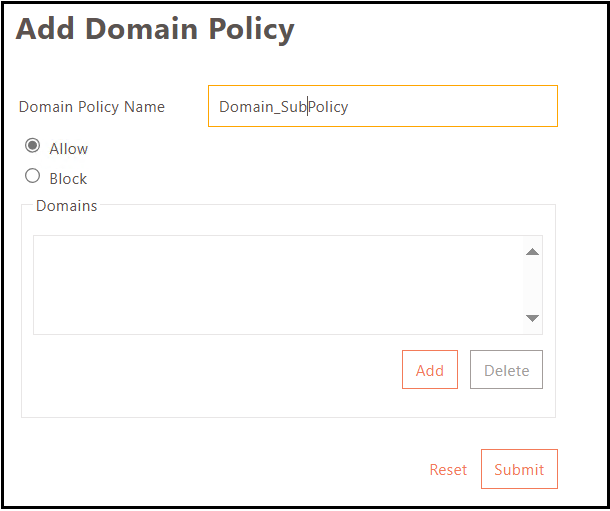Click the word Policy in name field
This screenshot has height=511, width=610.
(x=329, y=107)
